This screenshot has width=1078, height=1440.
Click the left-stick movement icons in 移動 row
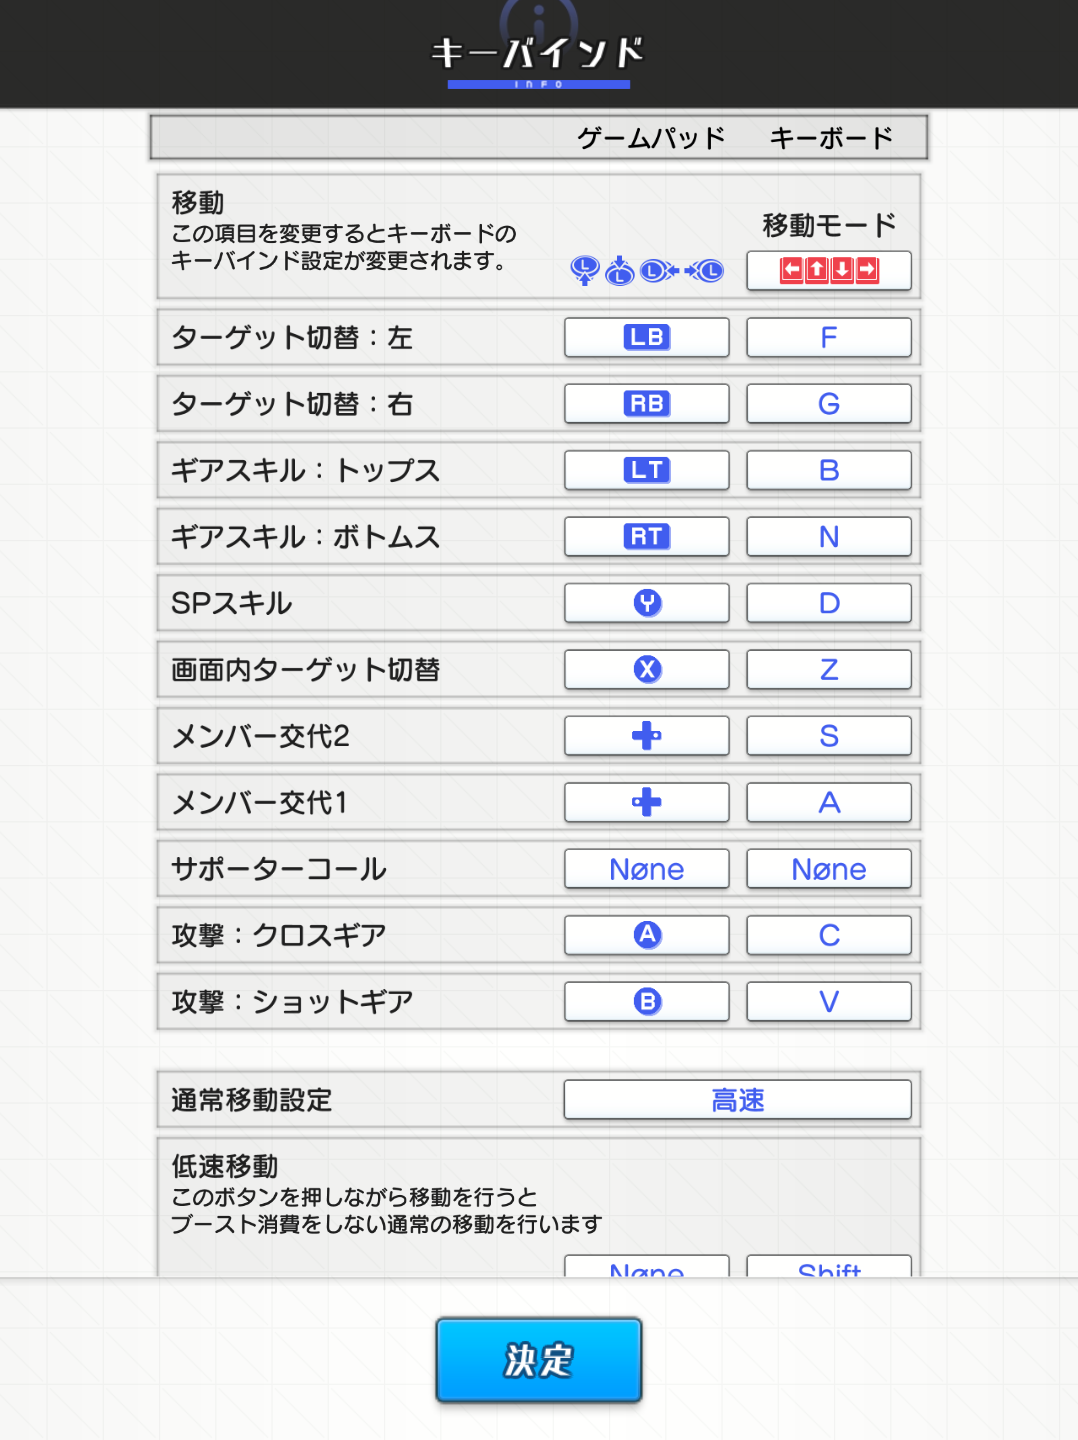[x=646, y=270]
